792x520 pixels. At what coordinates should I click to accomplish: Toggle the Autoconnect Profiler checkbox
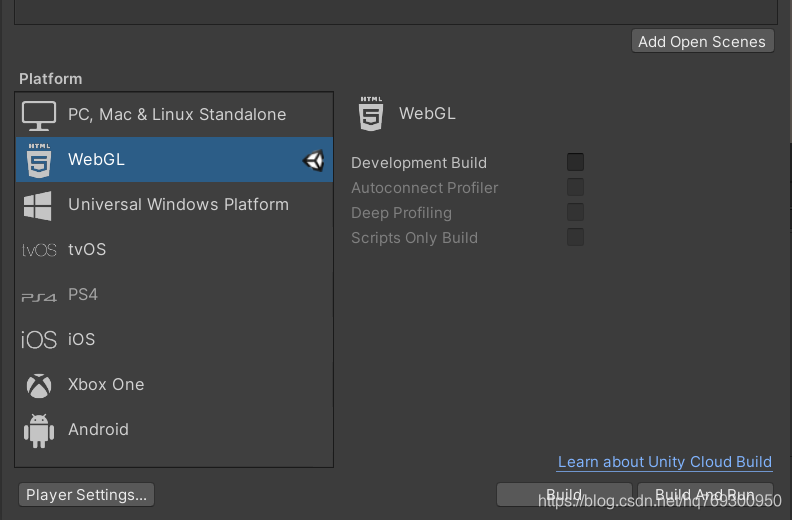[575, 187]
